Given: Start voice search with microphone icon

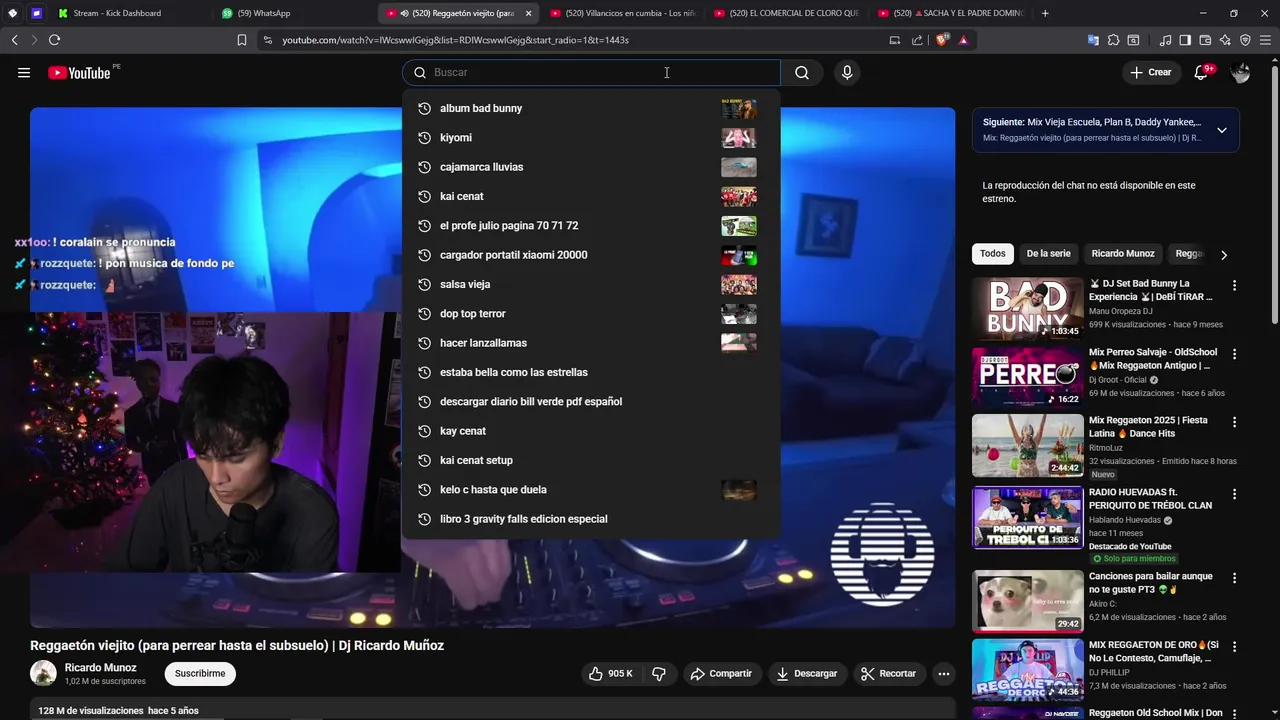Looking at the screenshot, I should point(847,72).
